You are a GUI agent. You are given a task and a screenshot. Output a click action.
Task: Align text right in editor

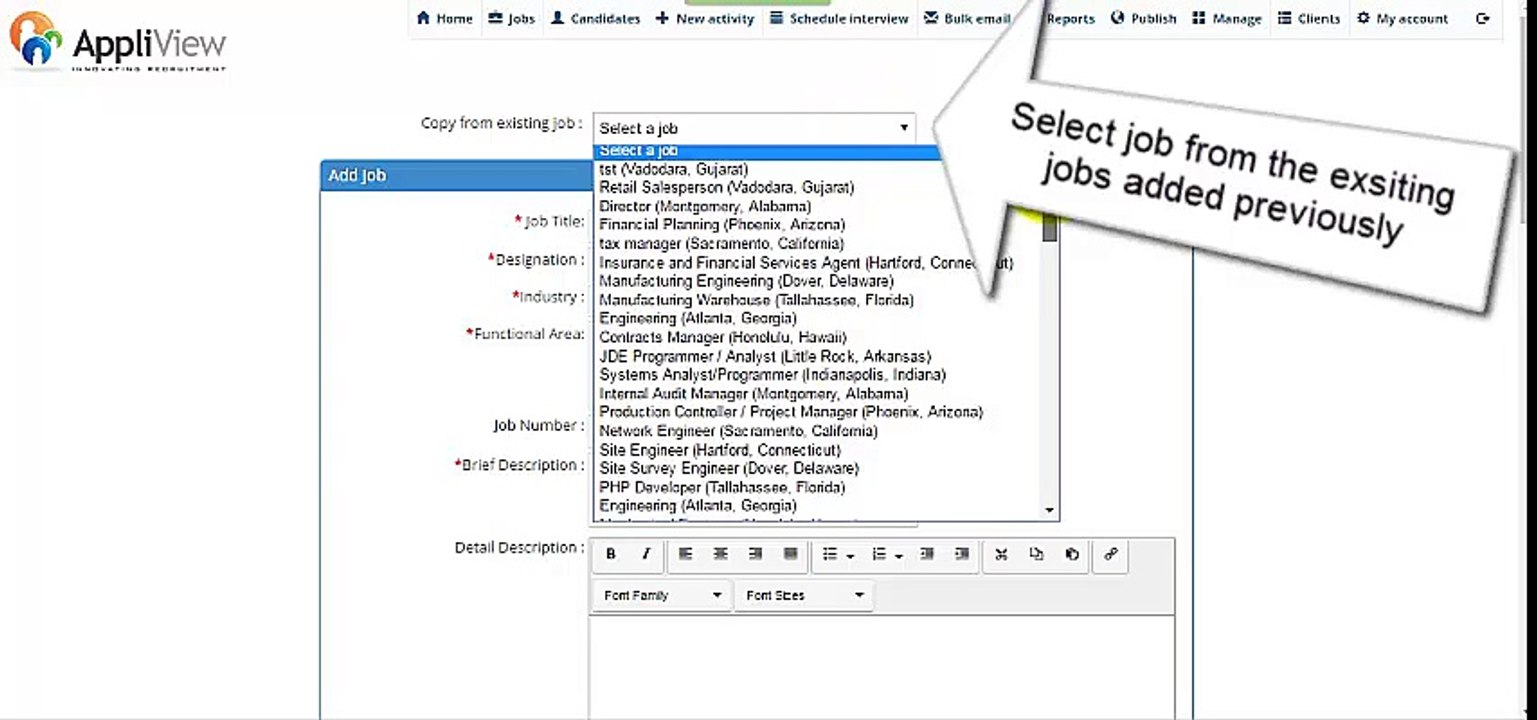tap(755, 554)
